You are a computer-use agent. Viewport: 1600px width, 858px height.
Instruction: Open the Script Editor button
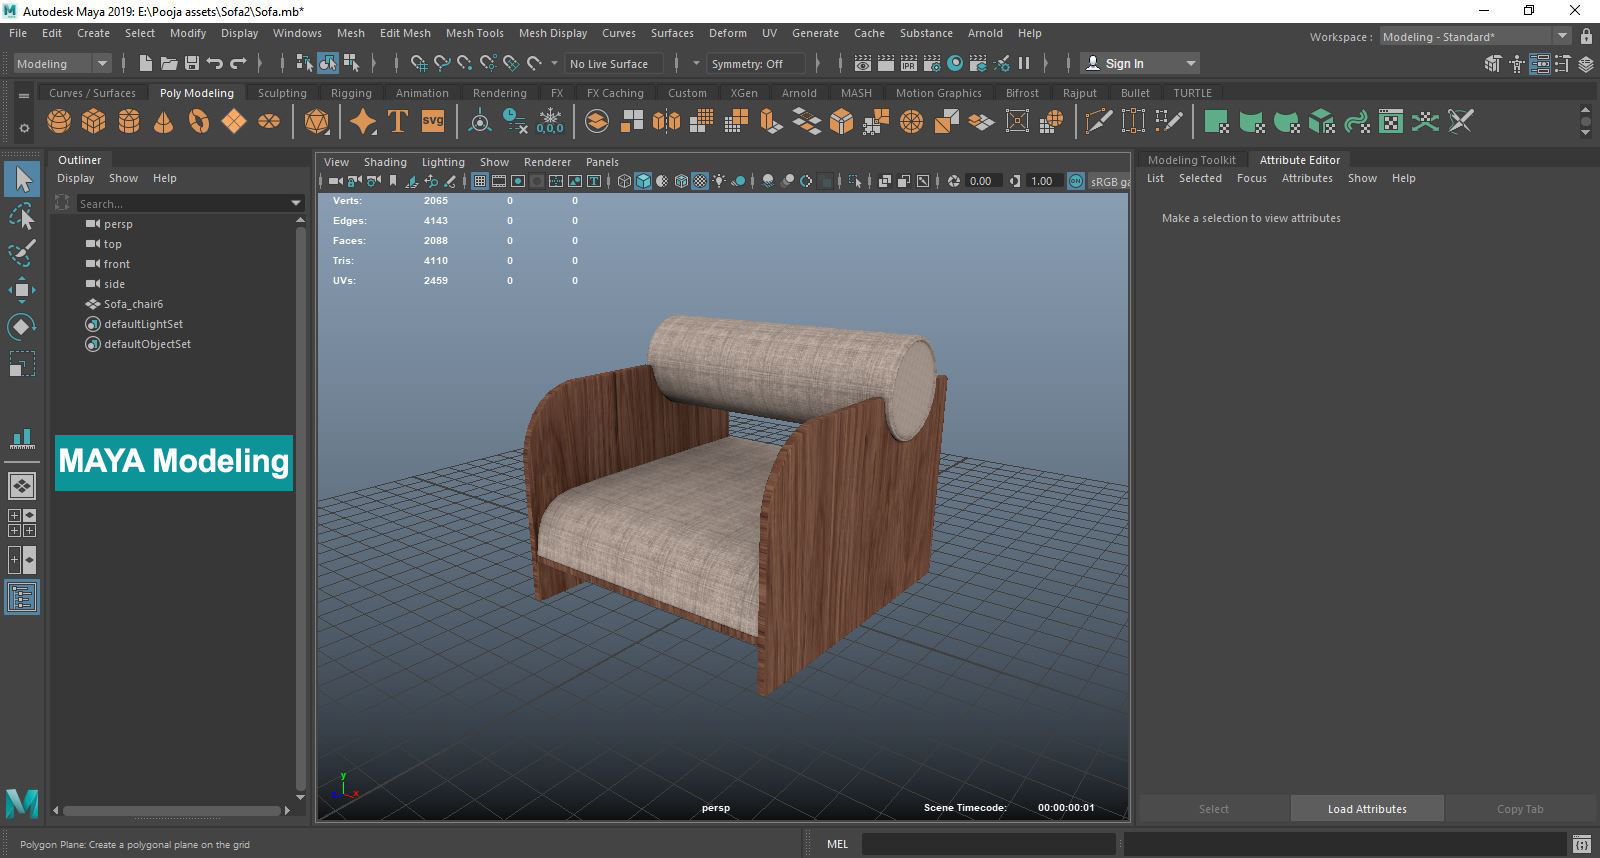tap(1581, 844)
